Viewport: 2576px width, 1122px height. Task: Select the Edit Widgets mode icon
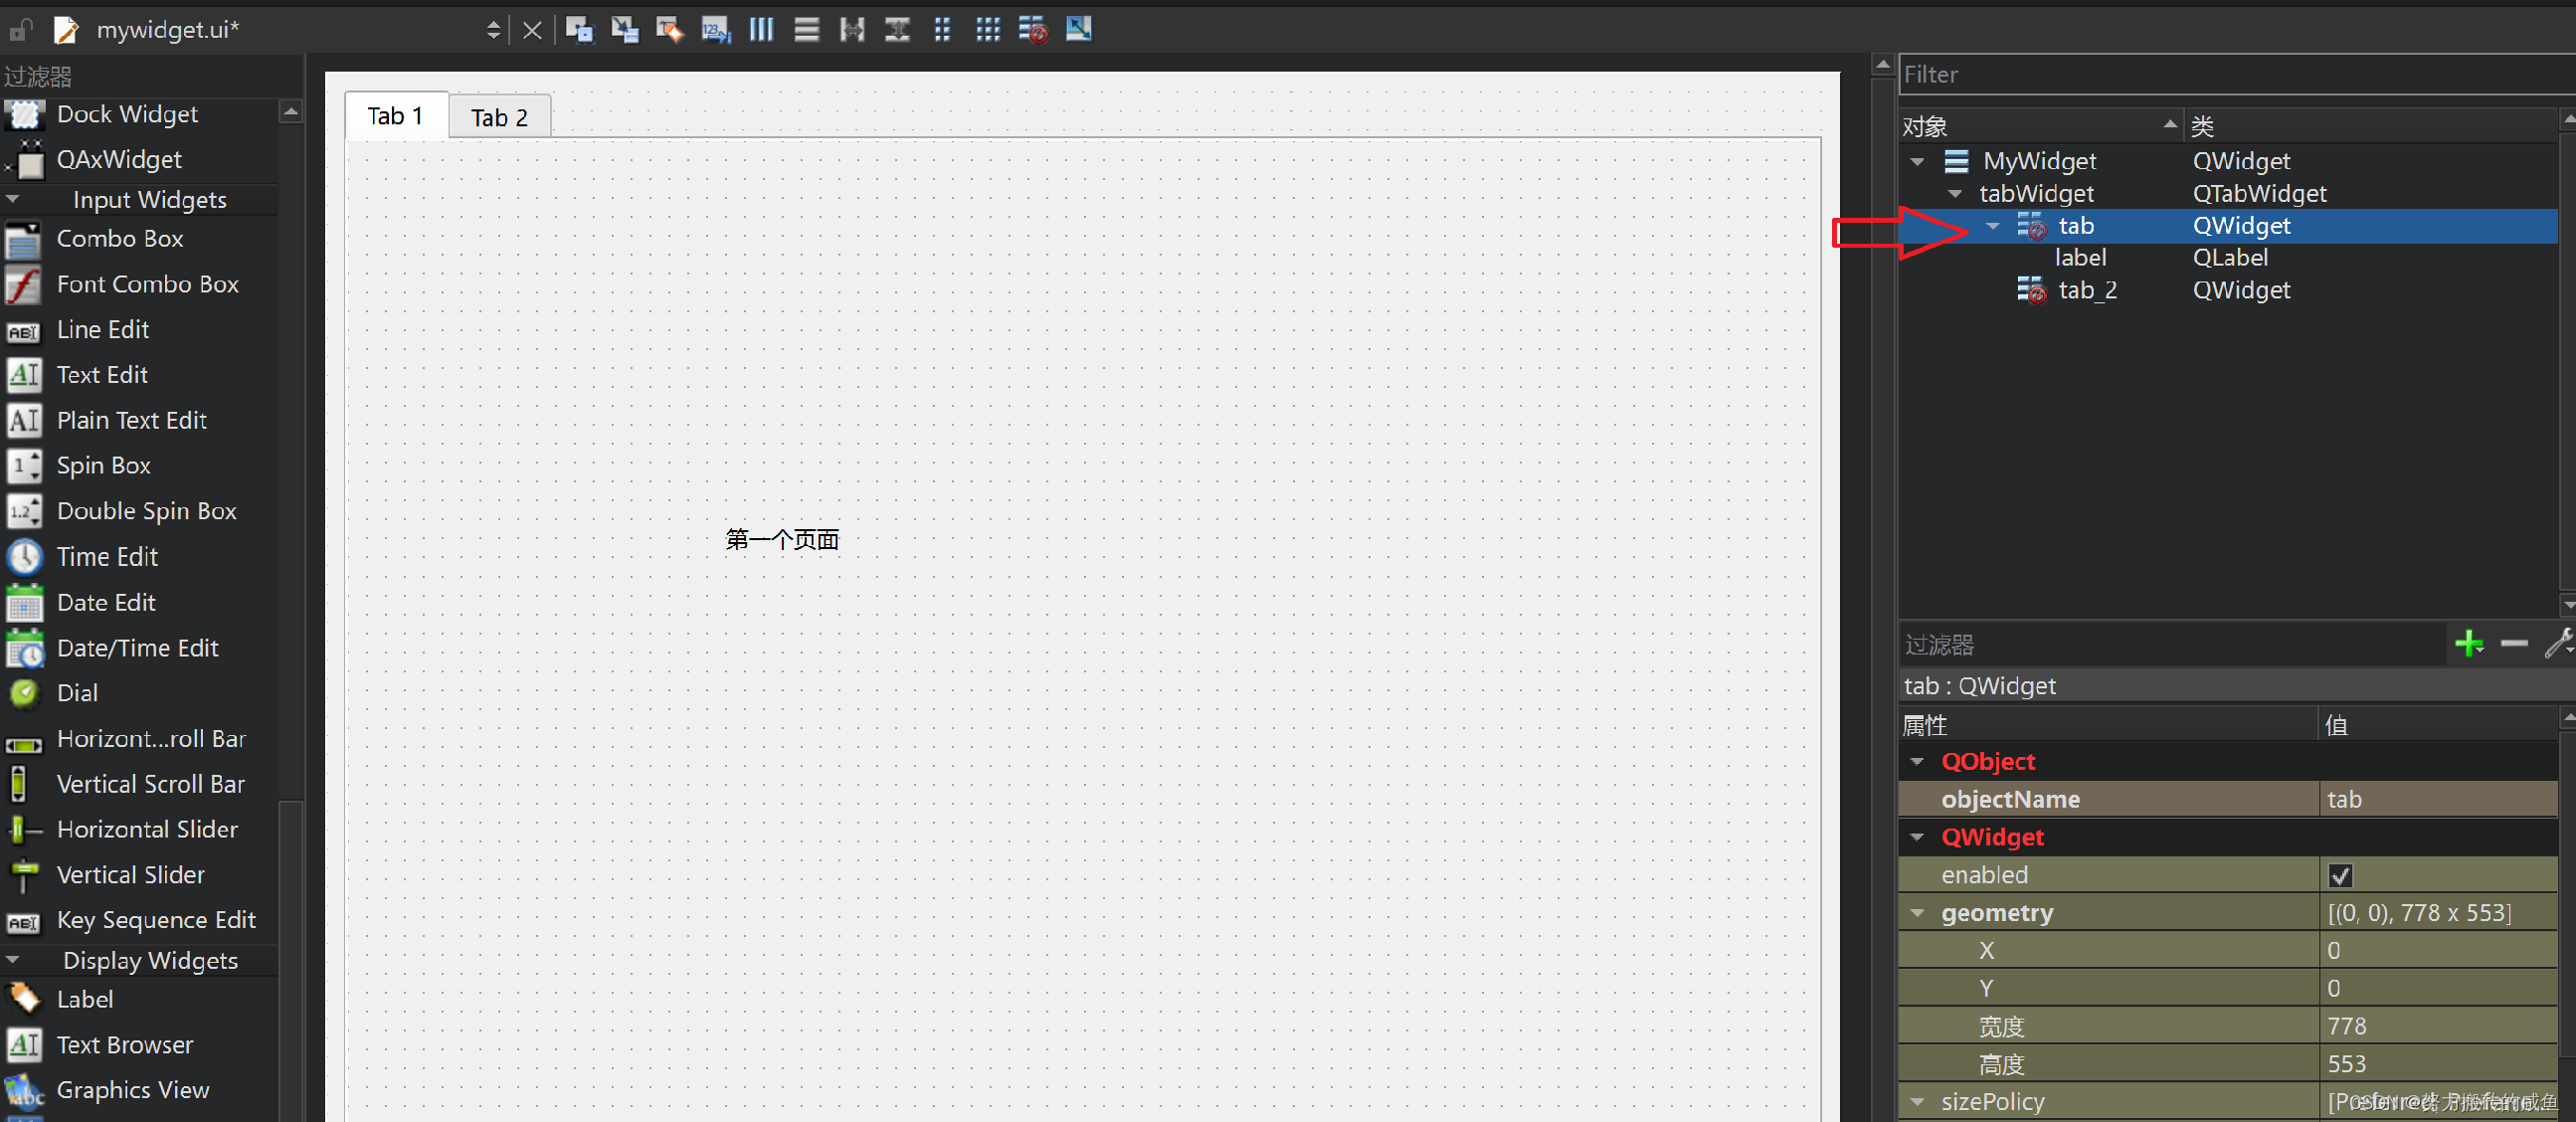(x=578, y=30)
